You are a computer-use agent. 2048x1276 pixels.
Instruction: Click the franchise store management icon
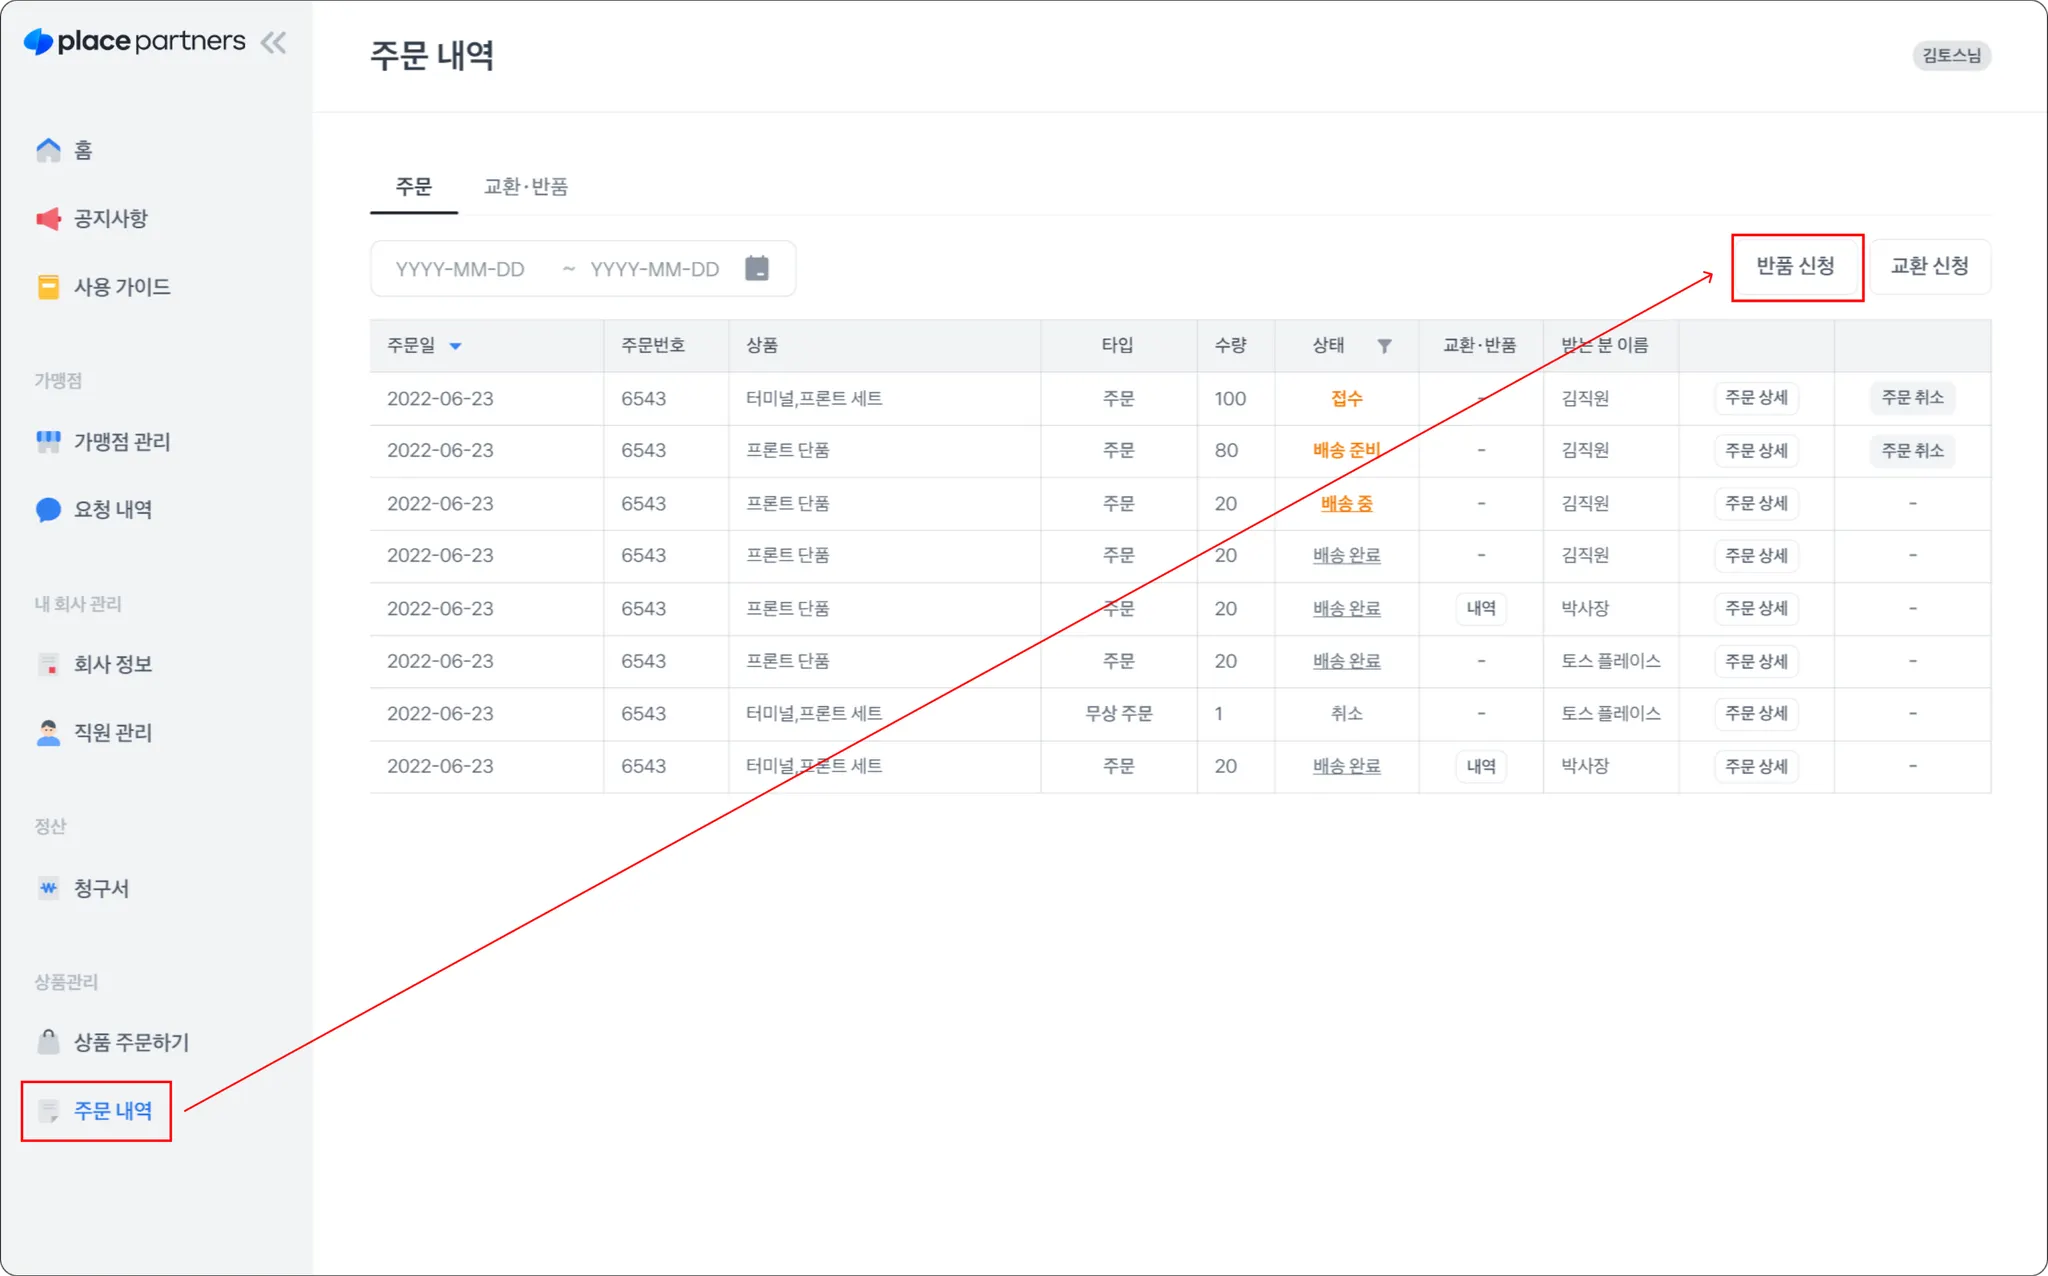(x=48, y=441)
